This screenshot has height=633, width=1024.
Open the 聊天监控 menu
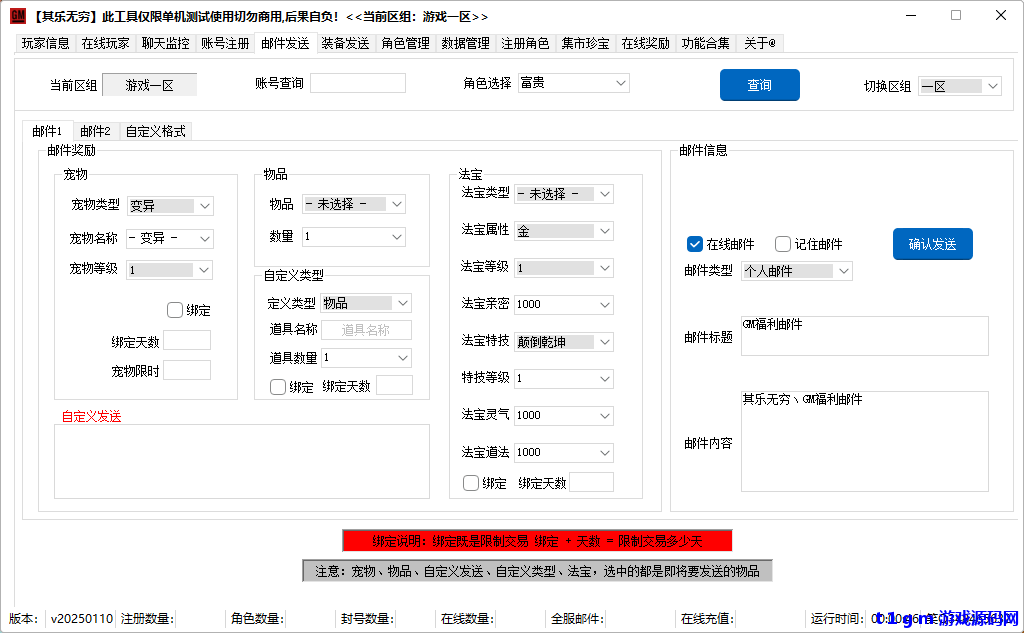click(164, 43)
